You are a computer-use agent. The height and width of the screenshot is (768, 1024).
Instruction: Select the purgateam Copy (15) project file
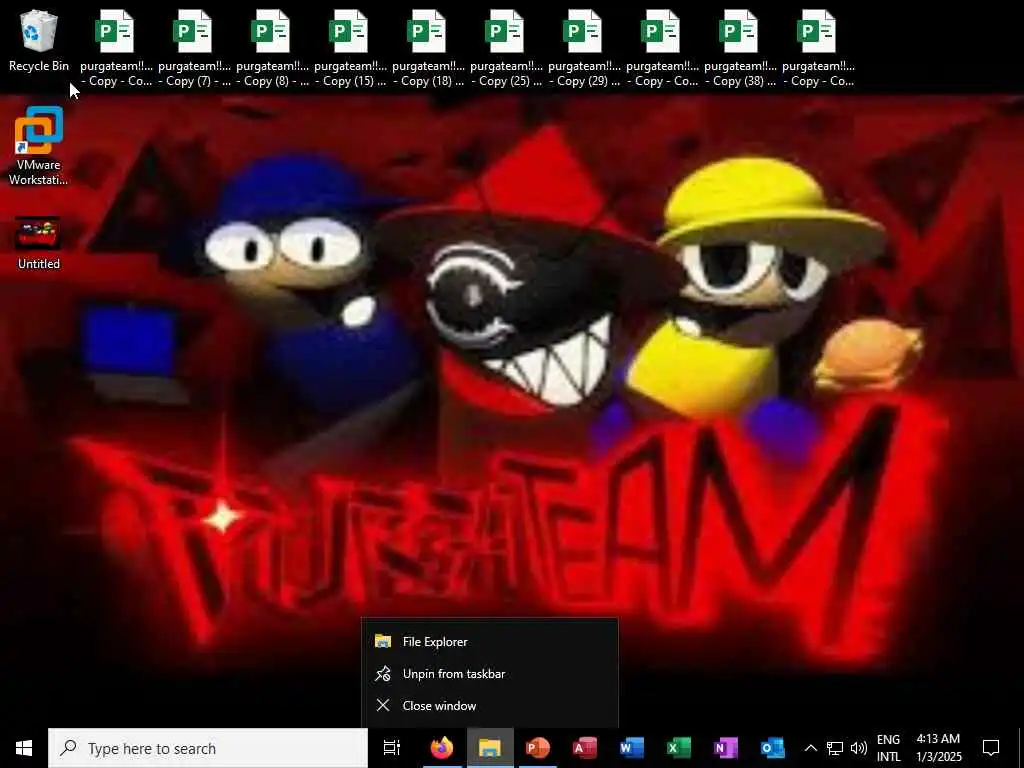point(350,48)
